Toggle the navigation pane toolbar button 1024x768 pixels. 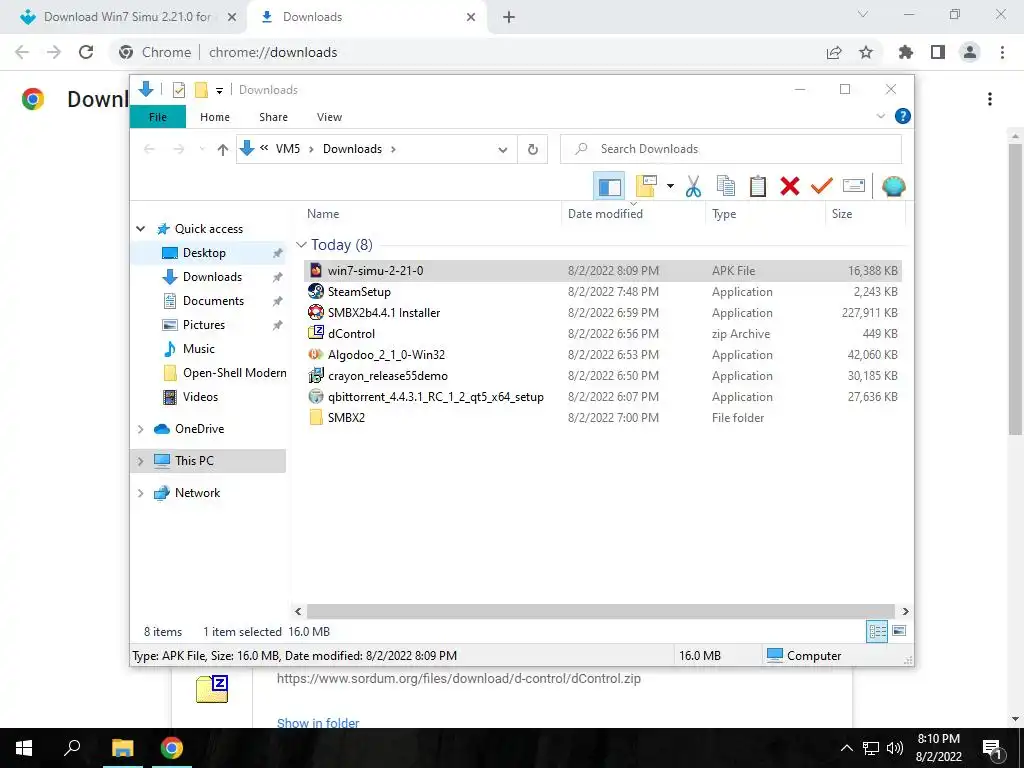click(609, 187)
